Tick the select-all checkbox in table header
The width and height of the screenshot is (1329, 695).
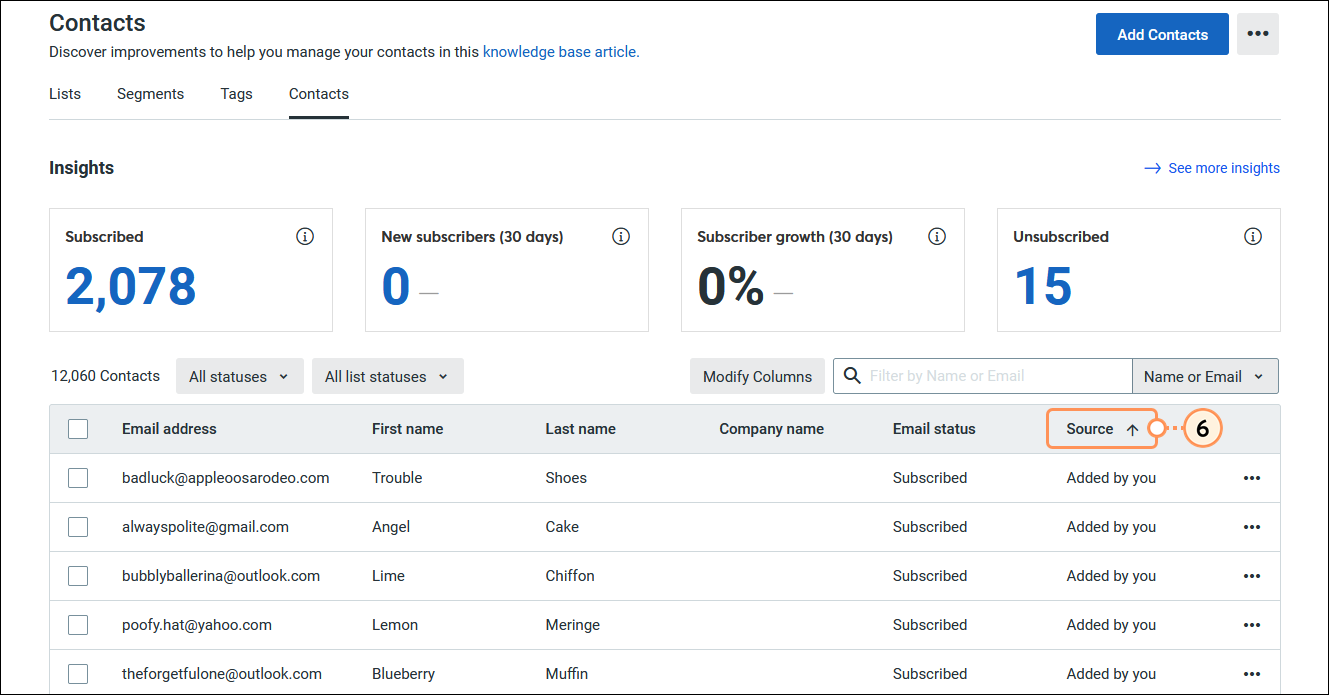click(78, 429)
